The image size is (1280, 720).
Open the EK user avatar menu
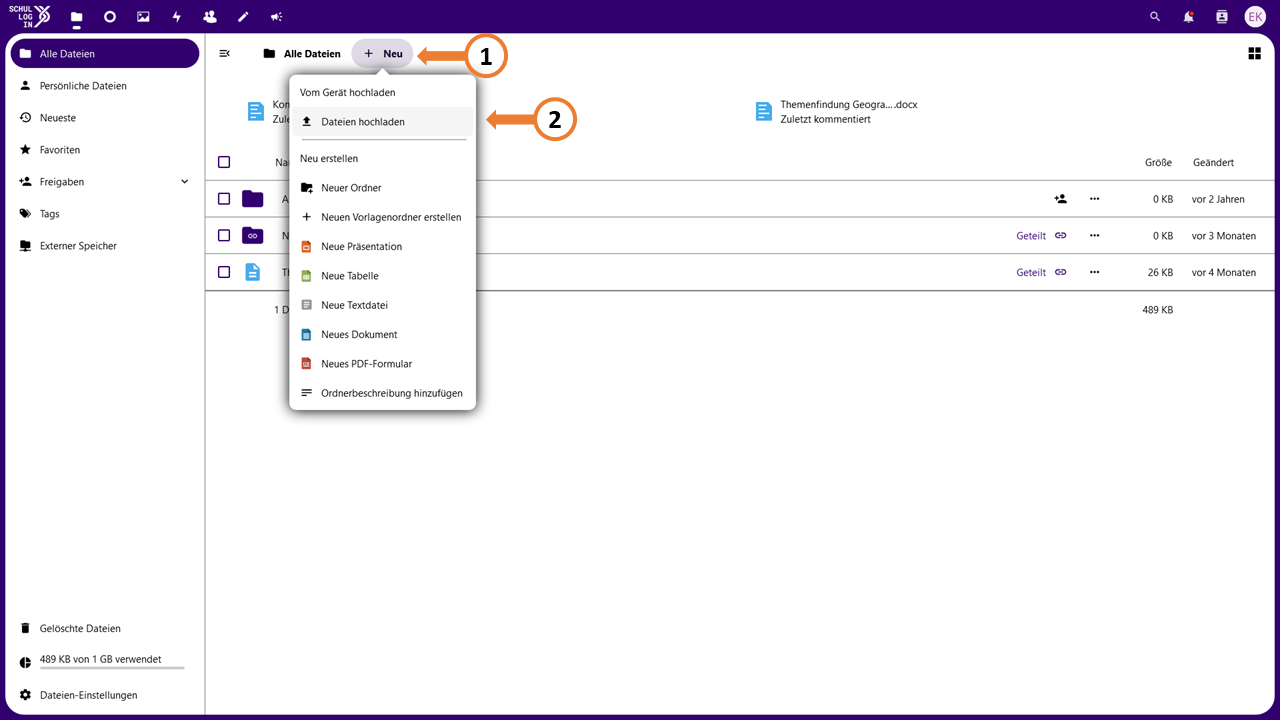click(x=1255, y=17)
